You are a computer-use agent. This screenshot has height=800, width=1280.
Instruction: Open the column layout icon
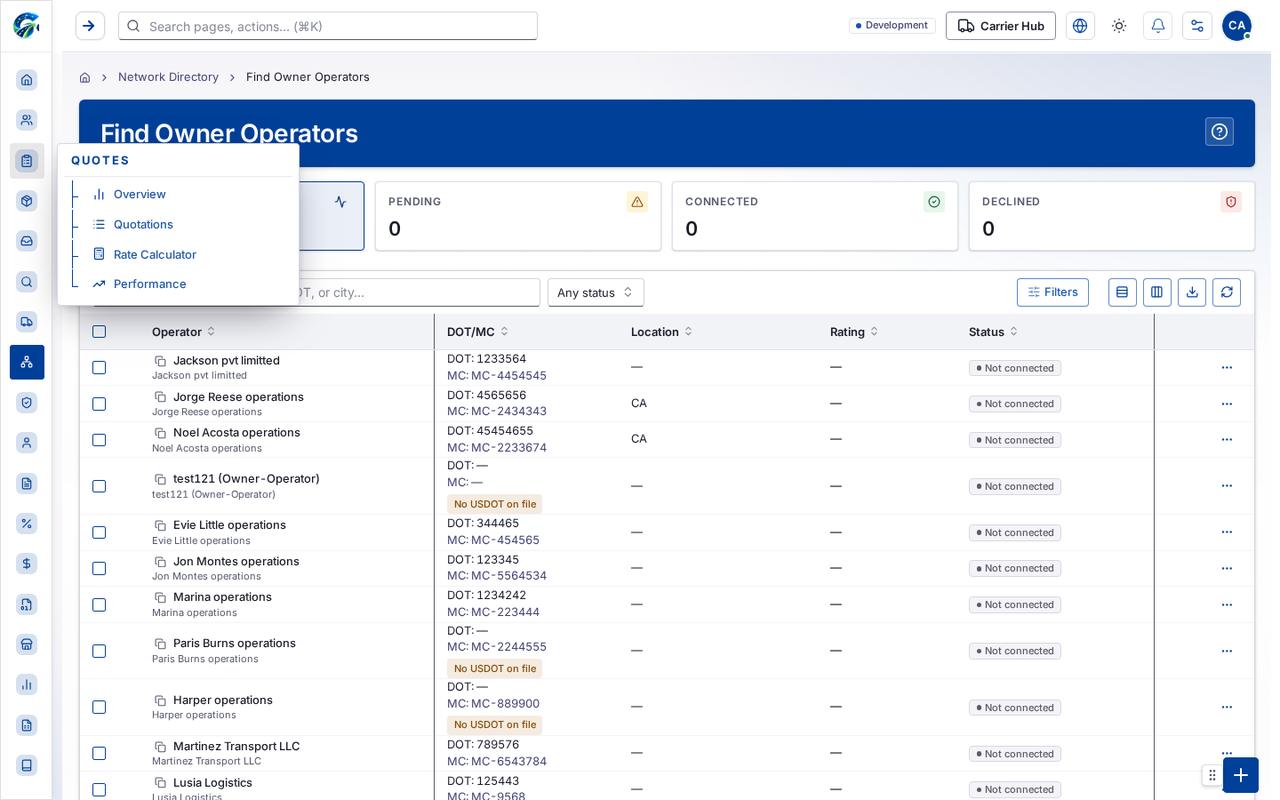(x=1157, y=292)
